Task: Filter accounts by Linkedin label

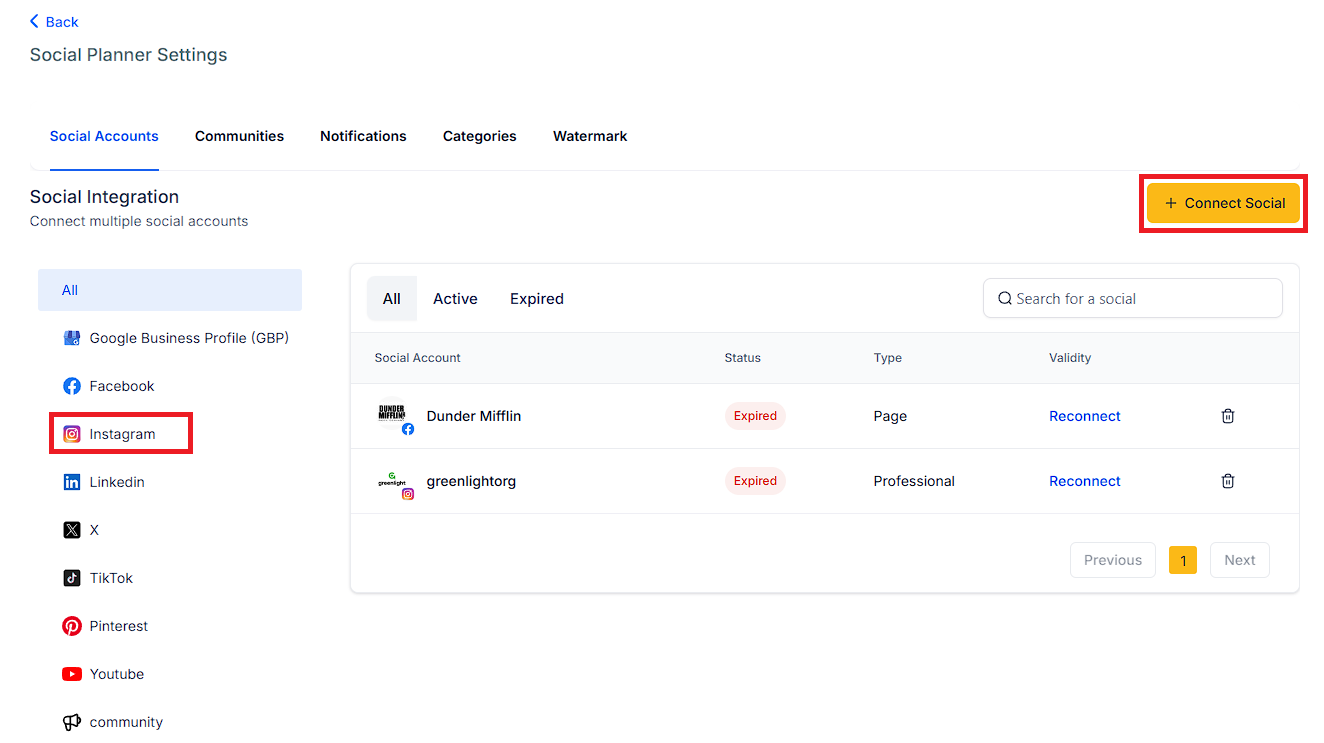Action: 117,482
